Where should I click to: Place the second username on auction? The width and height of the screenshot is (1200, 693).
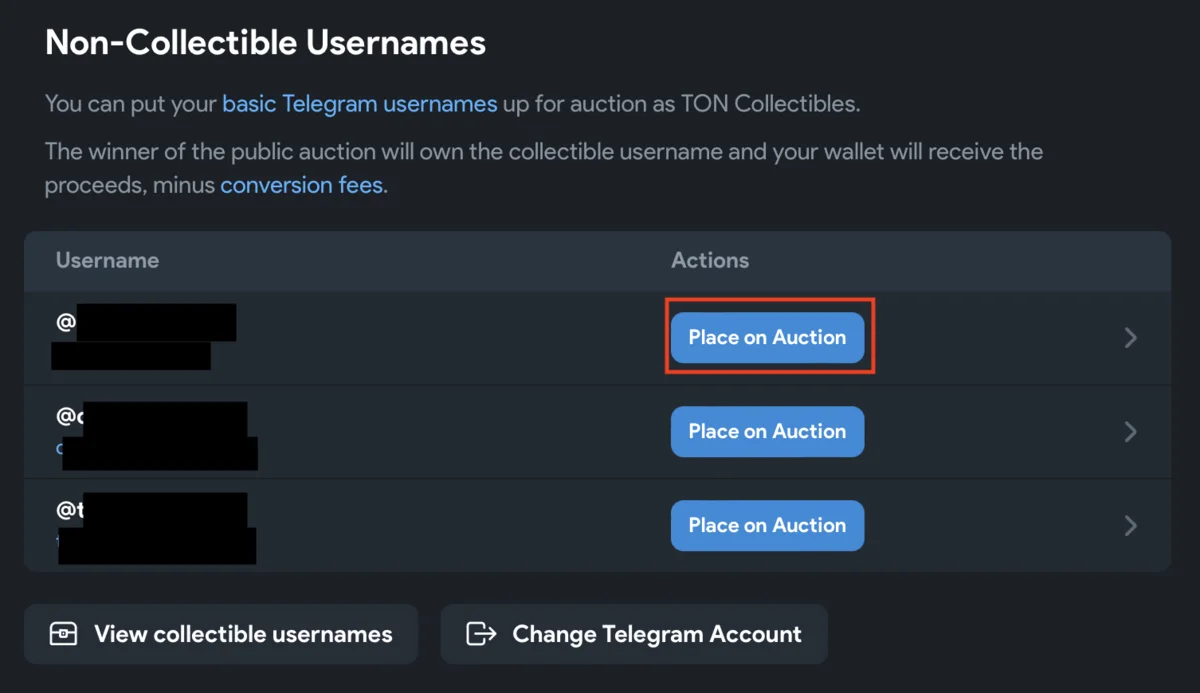(767, 432)
